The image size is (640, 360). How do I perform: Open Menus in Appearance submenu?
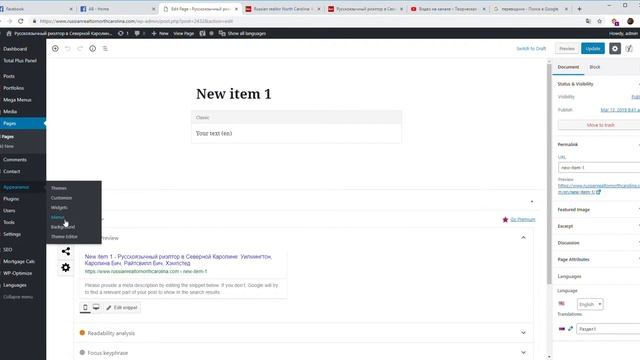point(58,217)
